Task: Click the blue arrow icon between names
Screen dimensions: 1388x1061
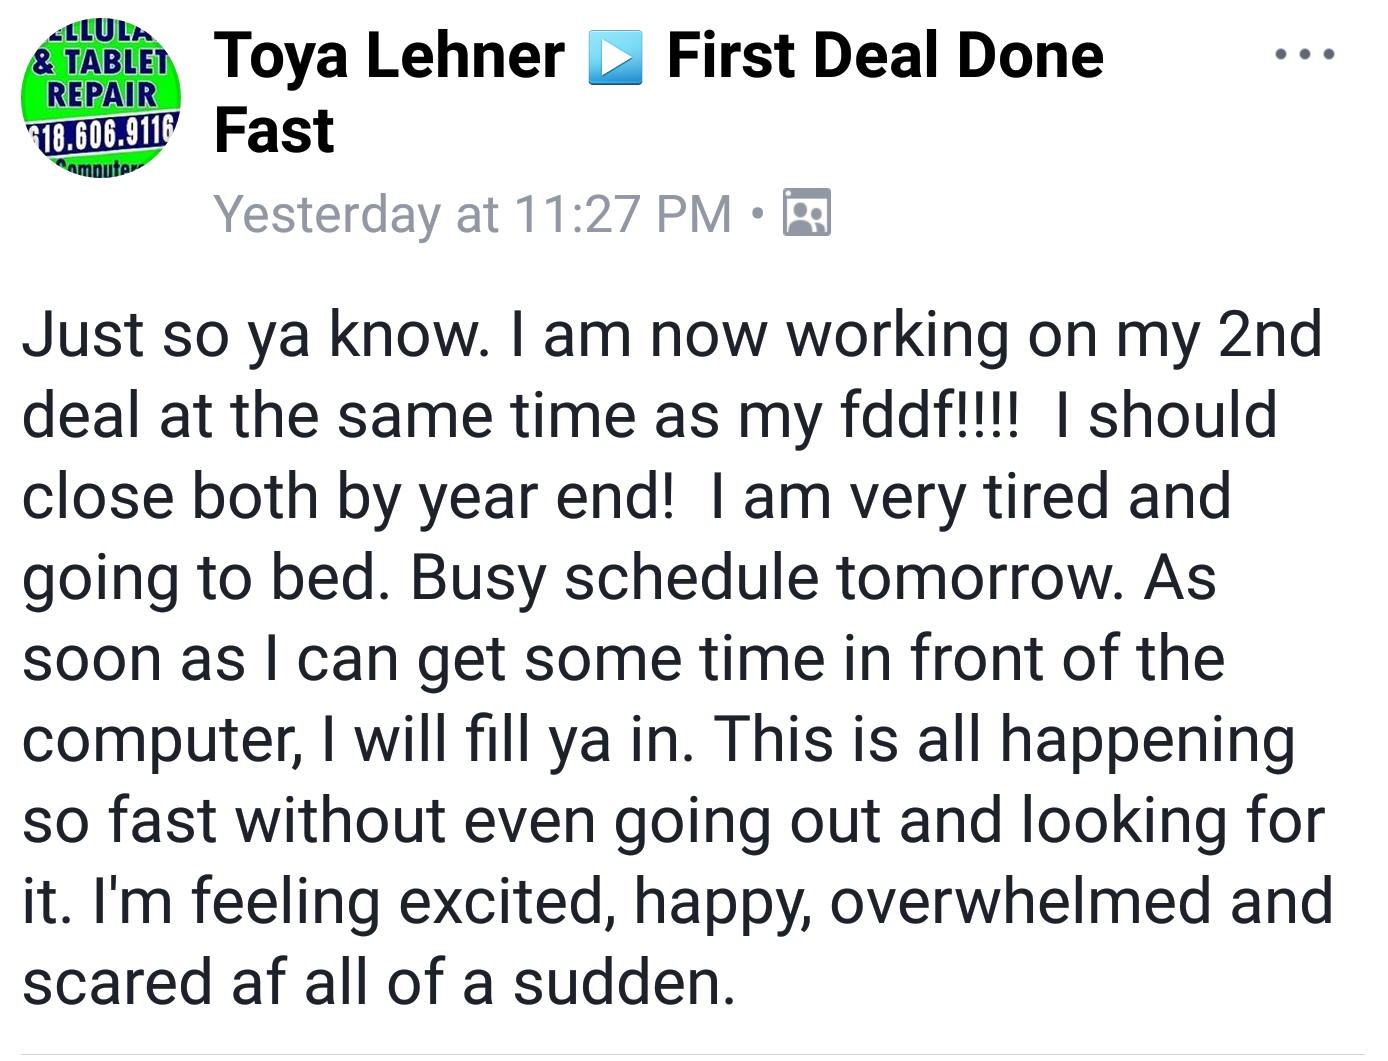Action: pyautogui.click(x=615, y=58)
